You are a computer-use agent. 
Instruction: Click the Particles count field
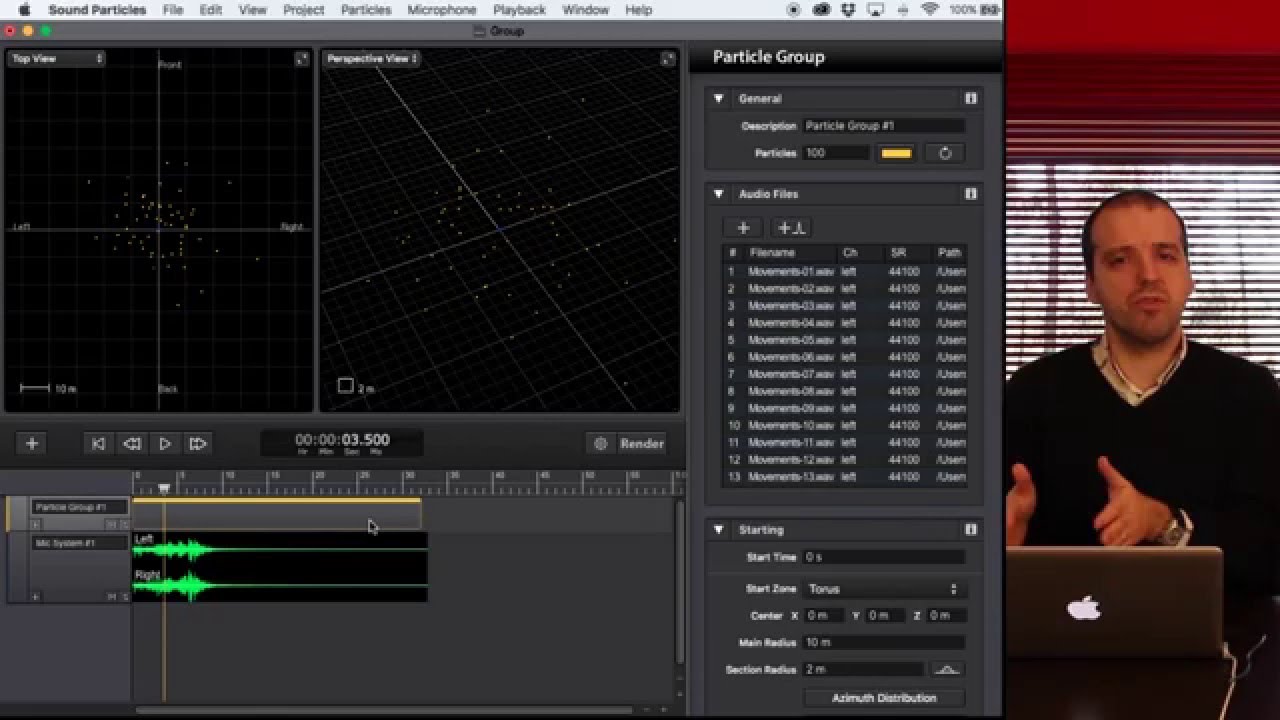(836, 153)
